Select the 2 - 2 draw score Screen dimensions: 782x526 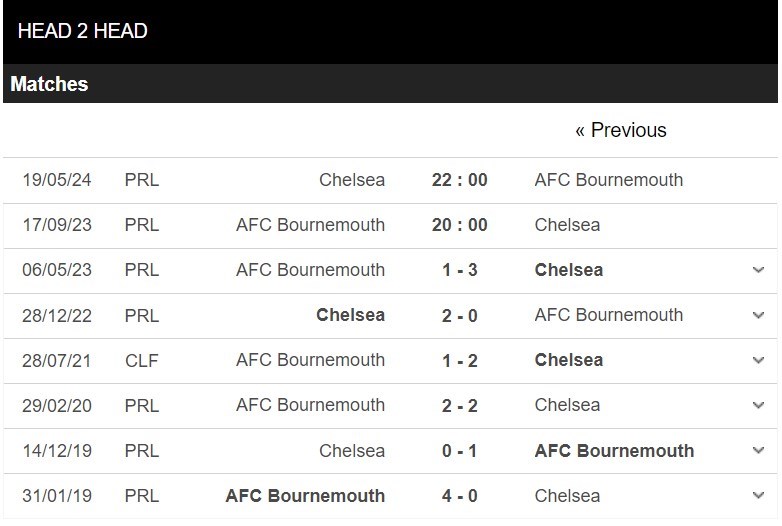pyautogui.click(x=459, y=405)
